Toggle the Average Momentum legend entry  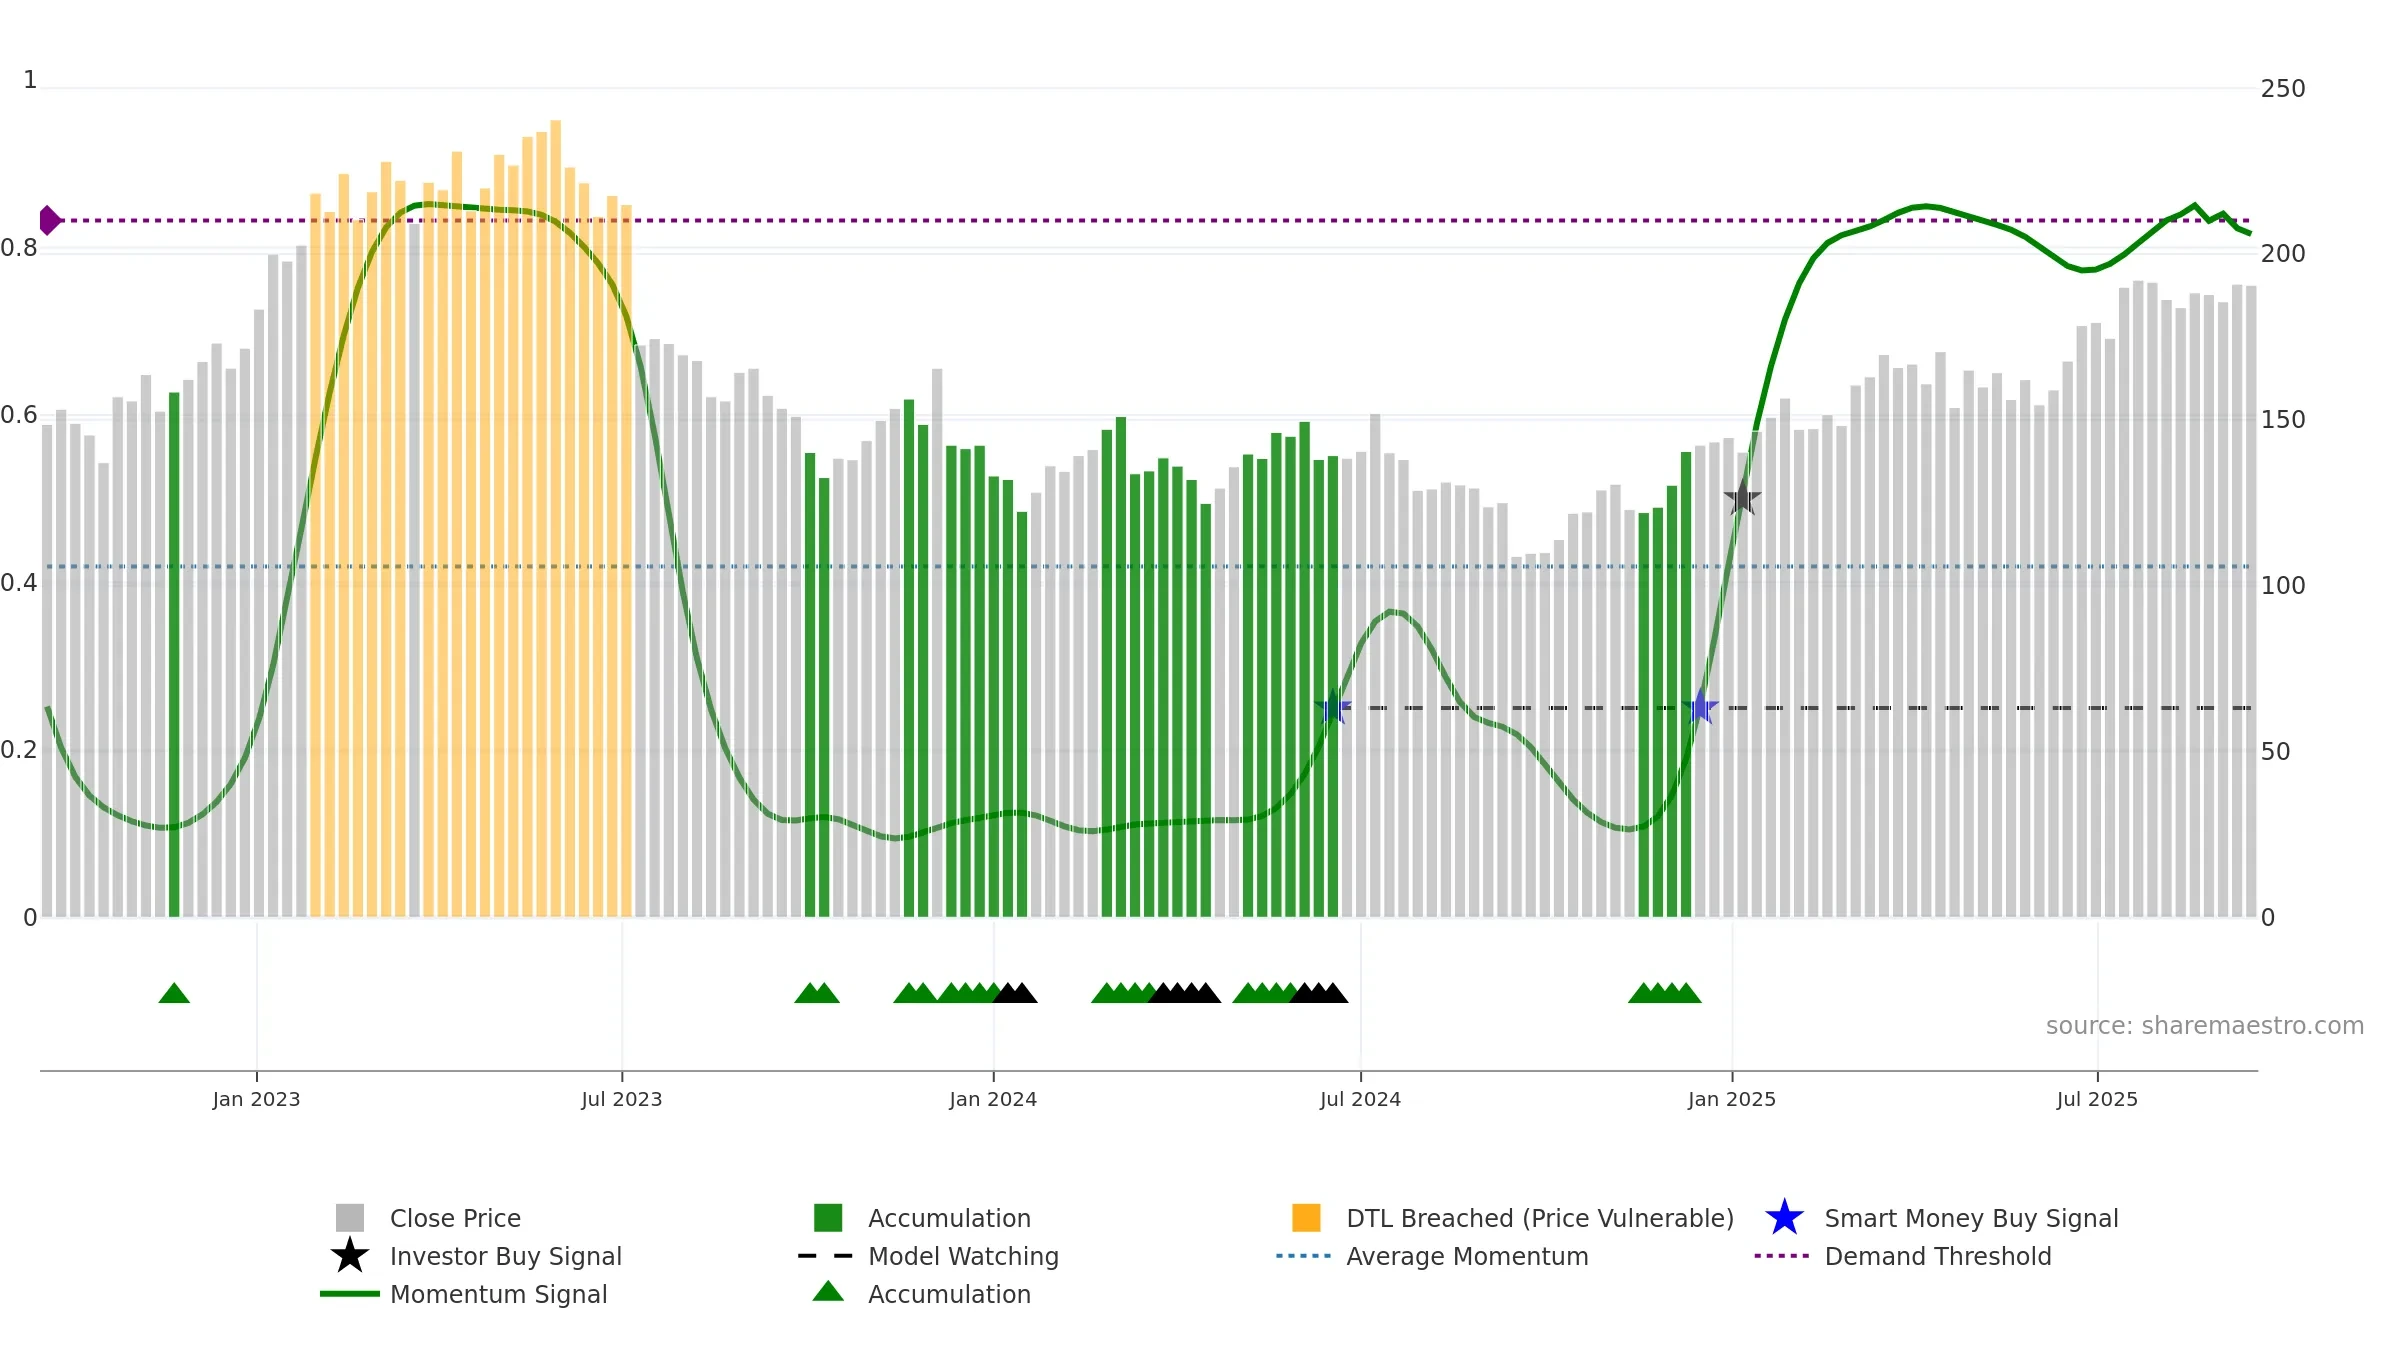coord(1467,1256)
